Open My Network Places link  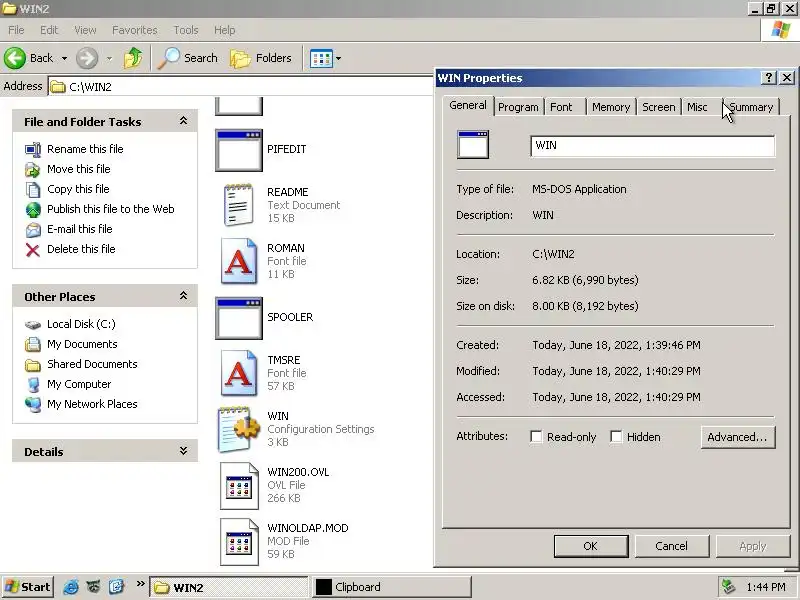[x=92, y=404]
